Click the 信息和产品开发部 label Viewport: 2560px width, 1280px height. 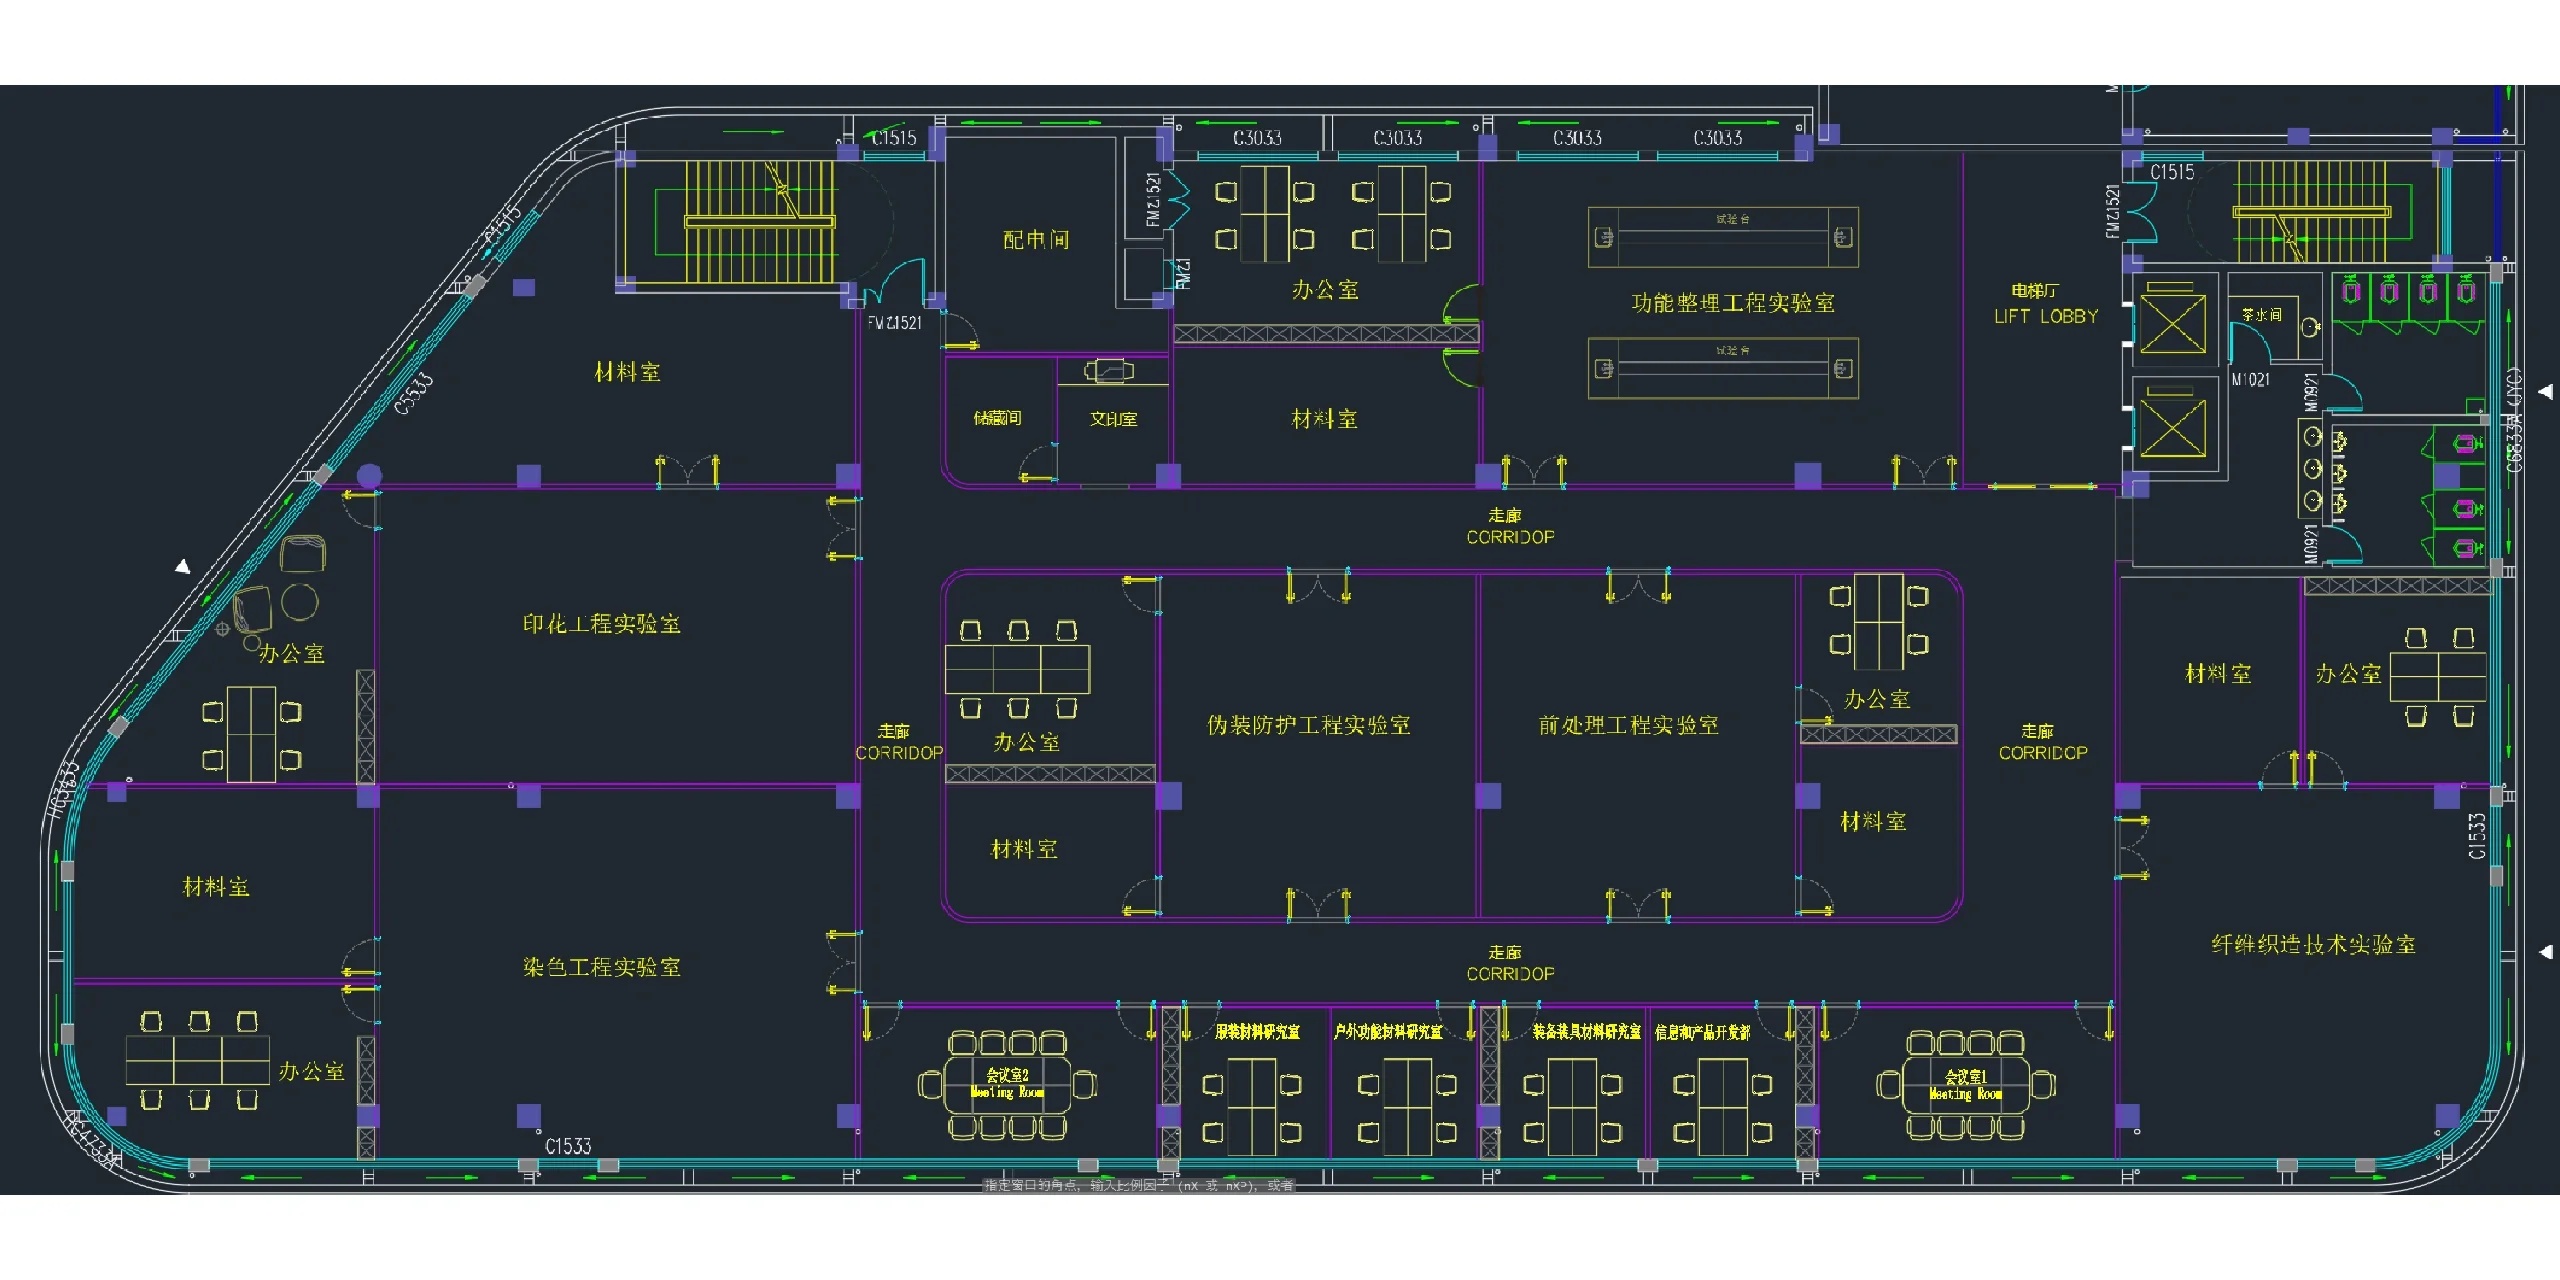pyautogui.click(x=1702, y=1032)
